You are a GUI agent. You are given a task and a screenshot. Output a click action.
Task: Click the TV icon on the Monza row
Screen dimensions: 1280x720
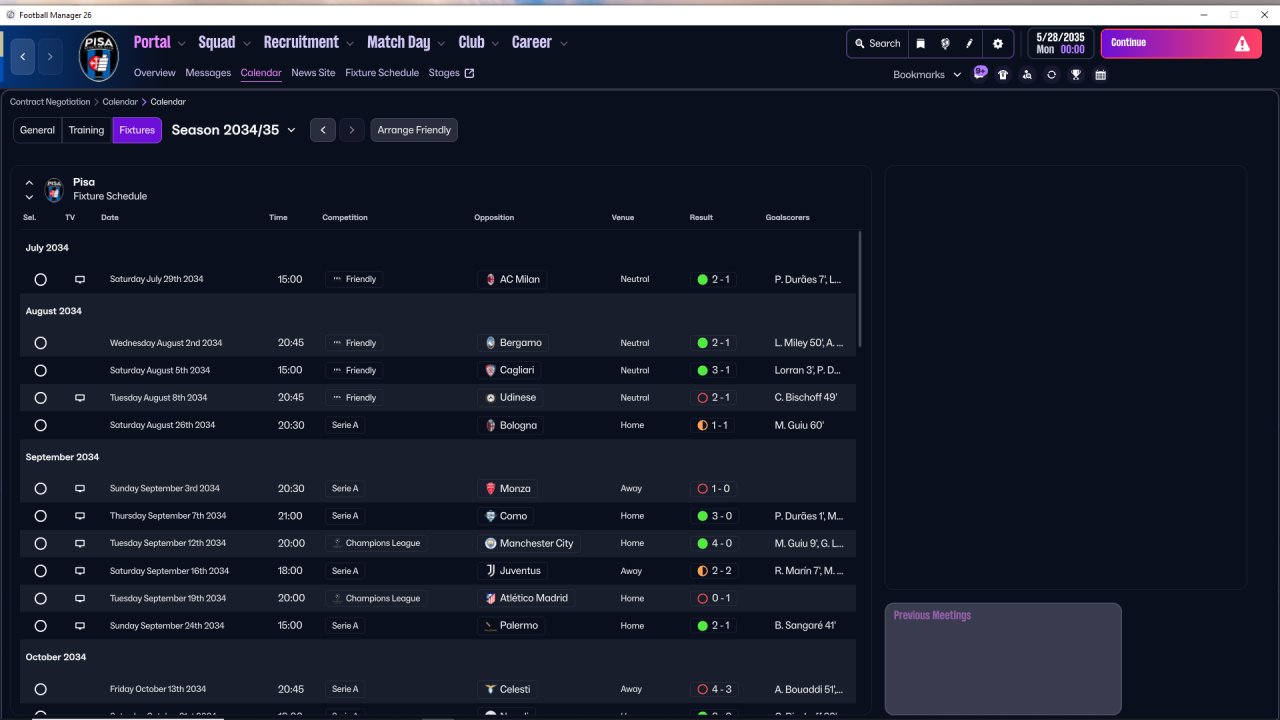coord(80,489)
